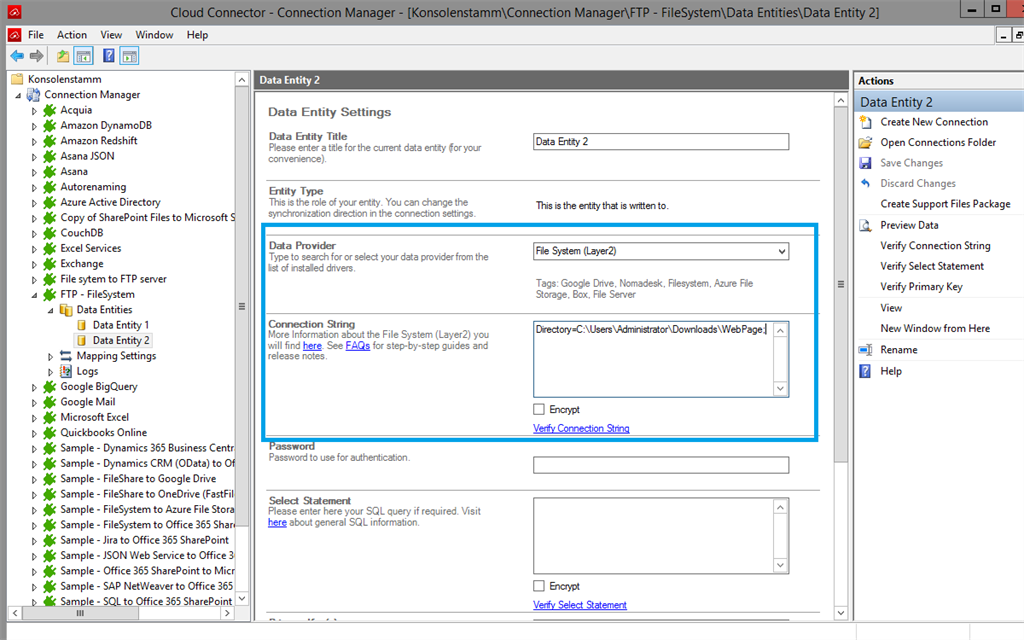Click the Create New Connection action icon
The height and width of the screenshot is (640, 1024).
click(x=866, y=122)
